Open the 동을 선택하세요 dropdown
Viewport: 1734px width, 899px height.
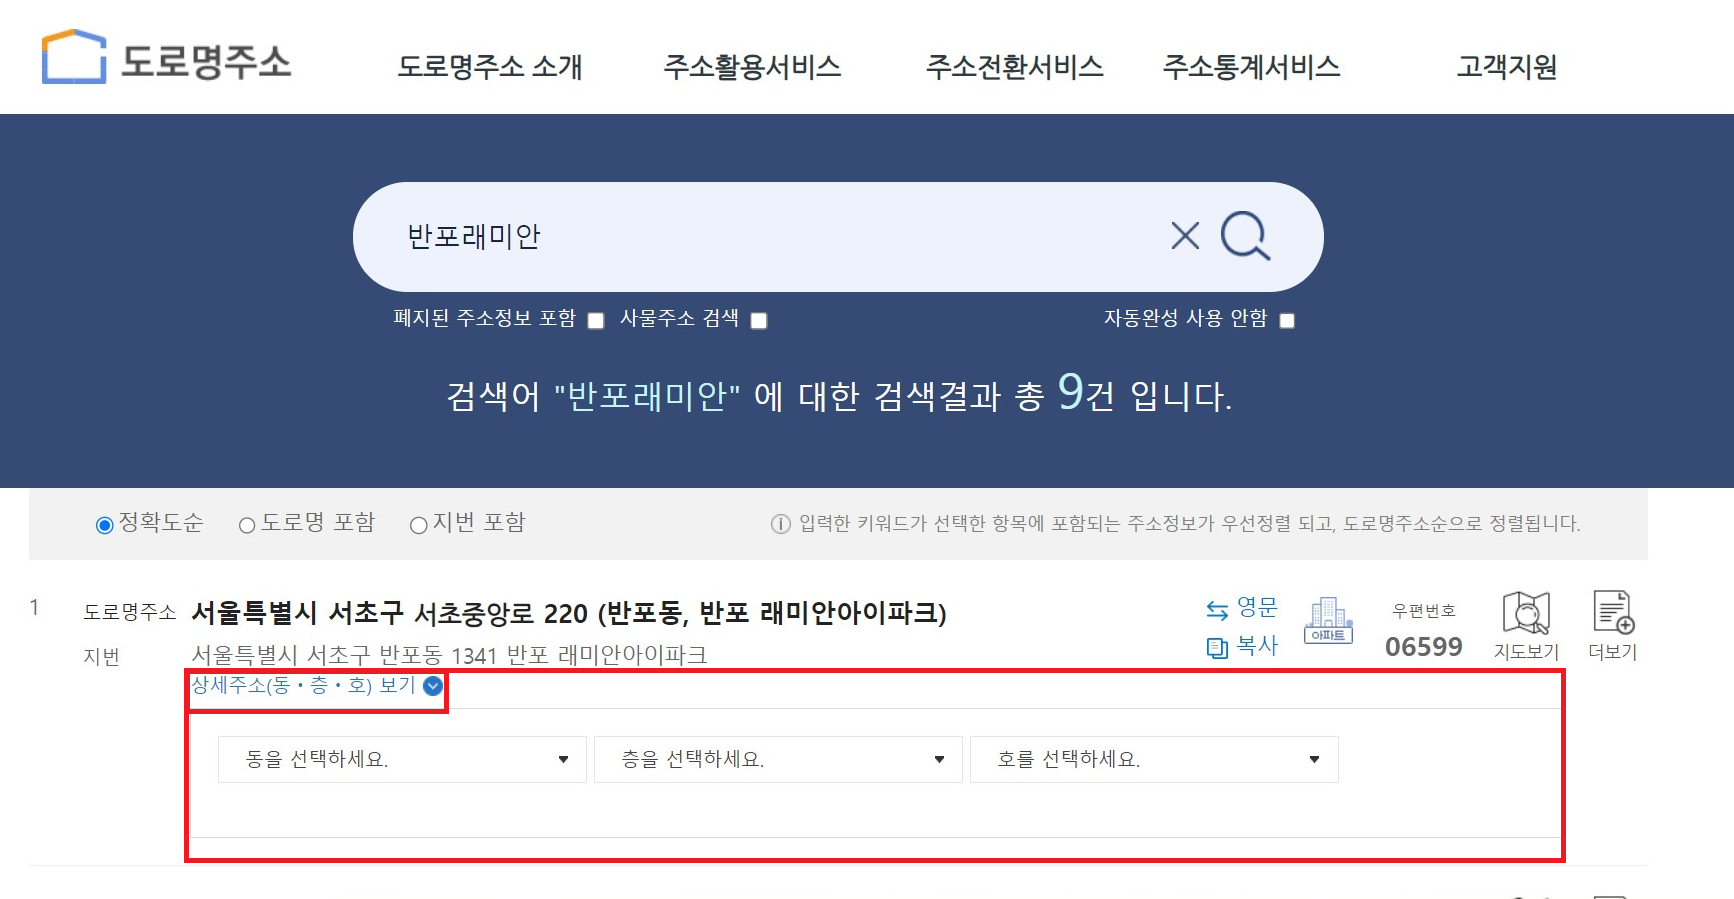point(402,759)
